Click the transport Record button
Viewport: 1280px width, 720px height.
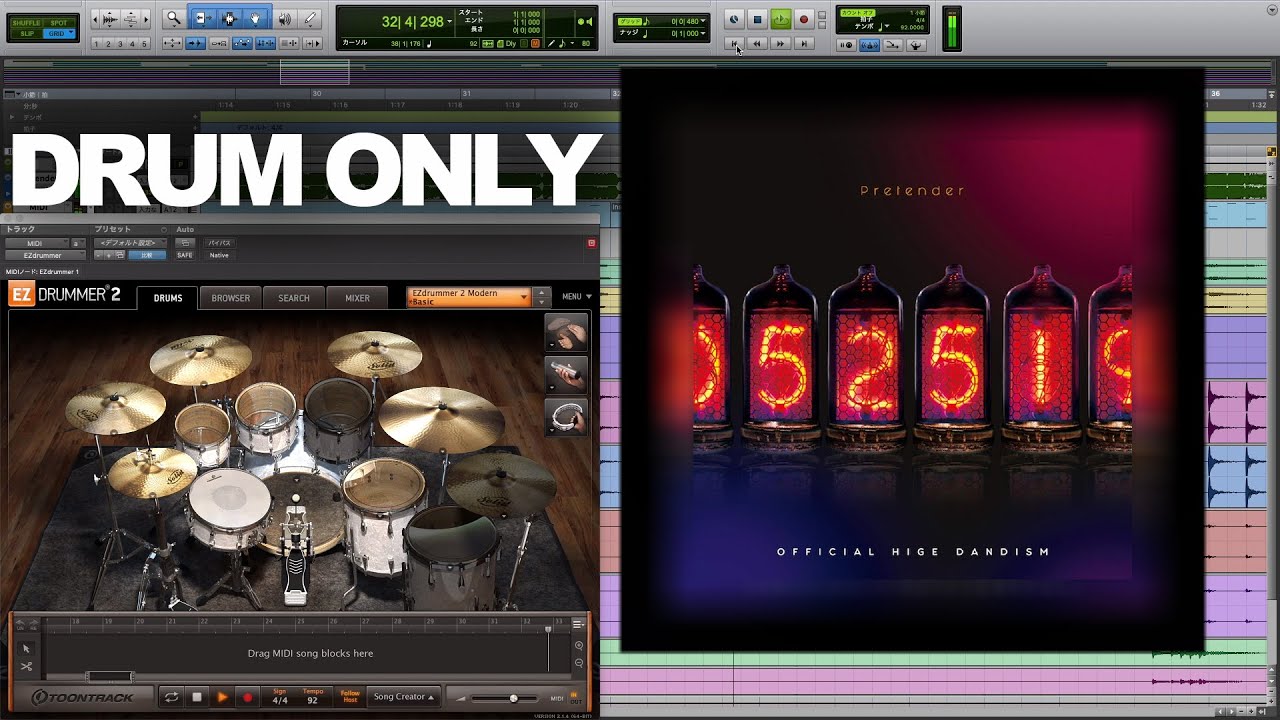pyautogui.click(x=804, y=19)
